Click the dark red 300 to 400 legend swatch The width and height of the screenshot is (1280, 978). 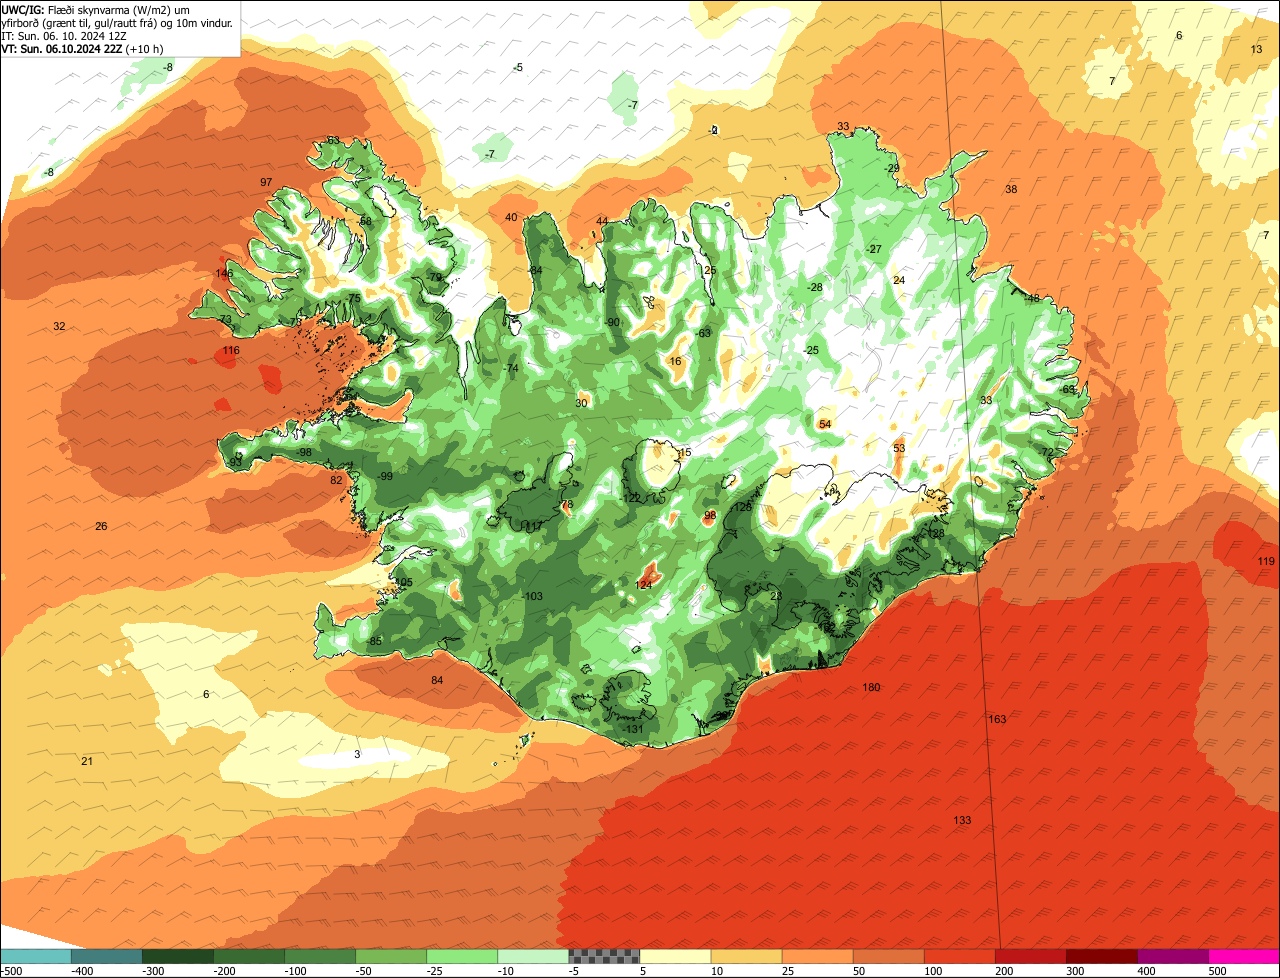1102,956
